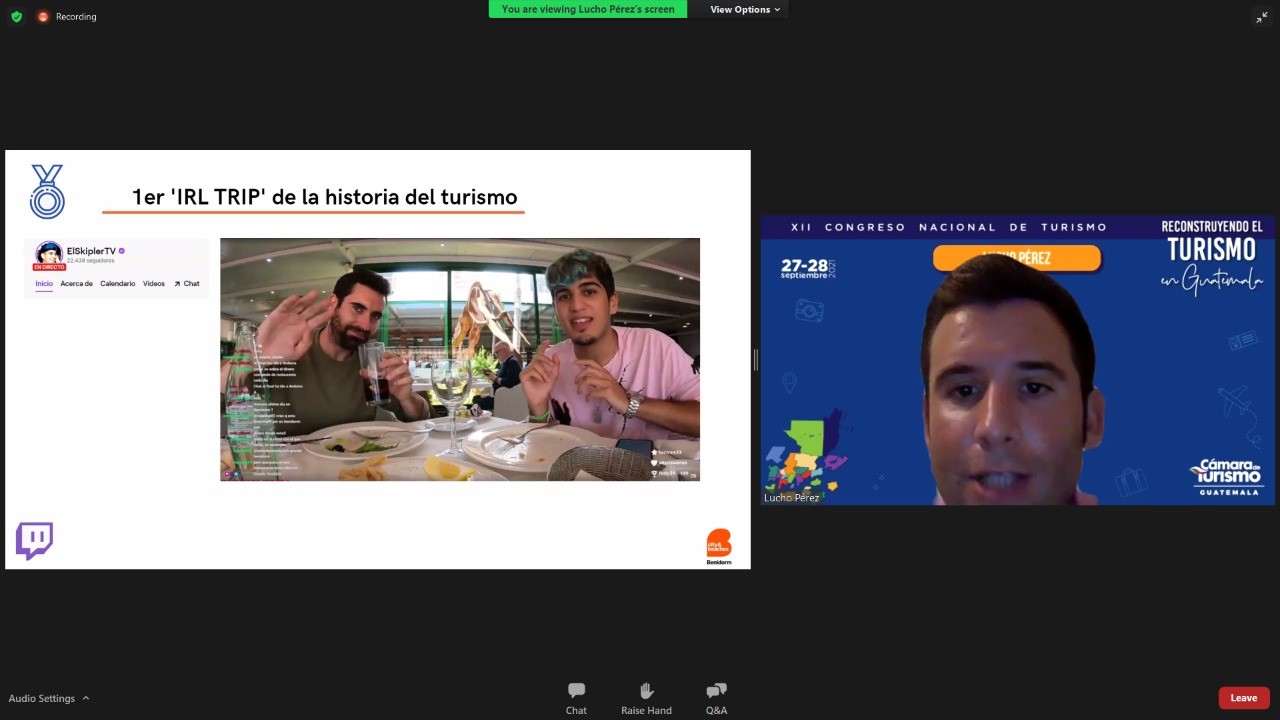Screen dimensions: 1280x720
Task: Open the Q&A panel
Action: (716, 698)
